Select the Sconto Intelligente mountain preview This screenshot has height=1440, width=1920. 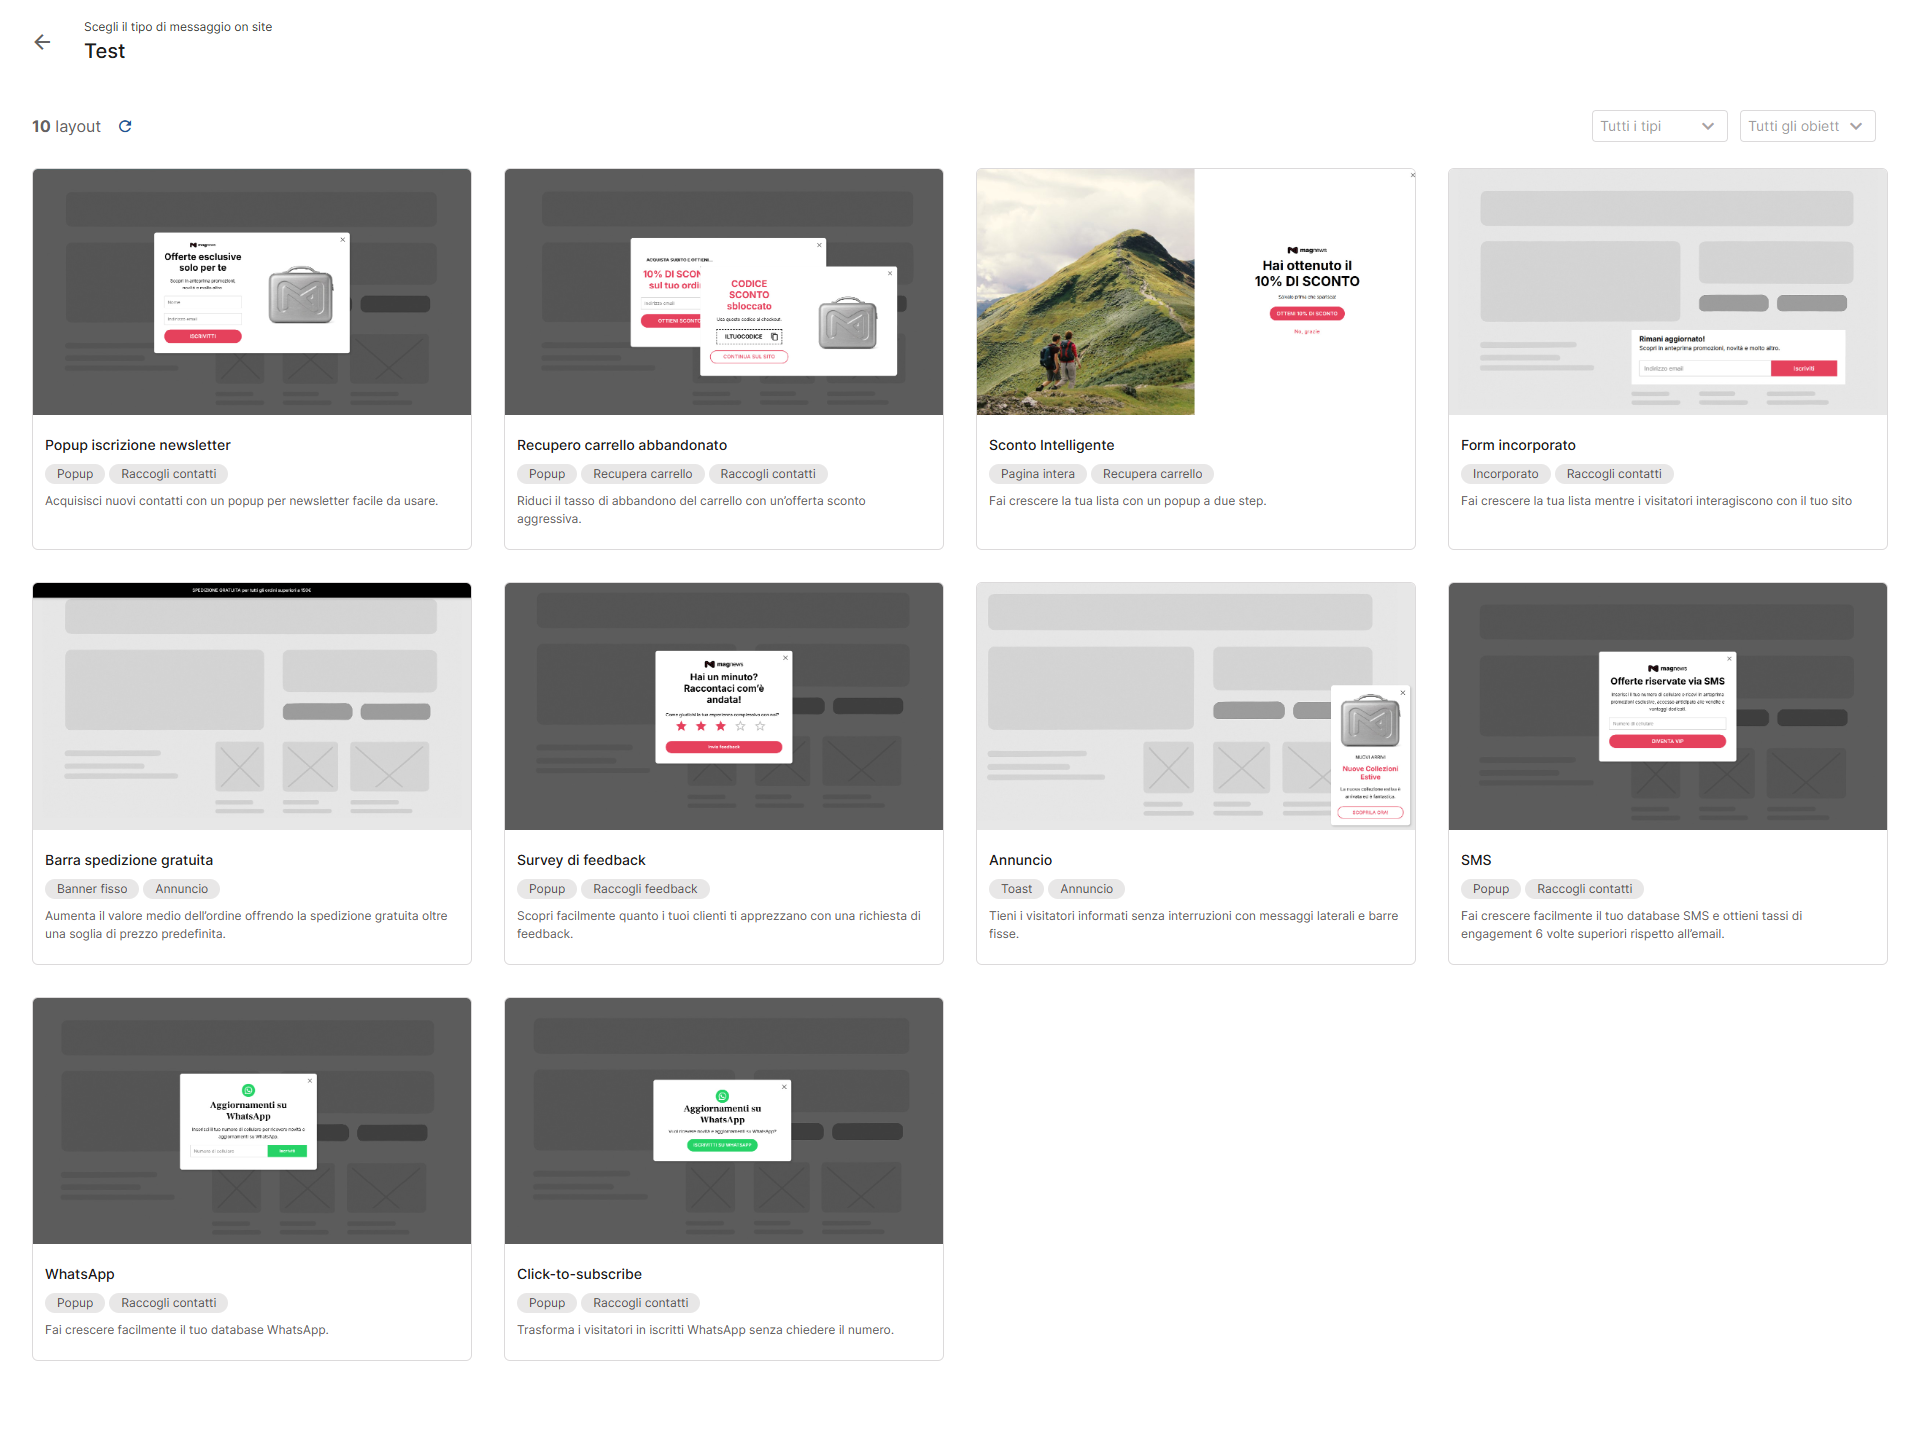pos(1086,292)
